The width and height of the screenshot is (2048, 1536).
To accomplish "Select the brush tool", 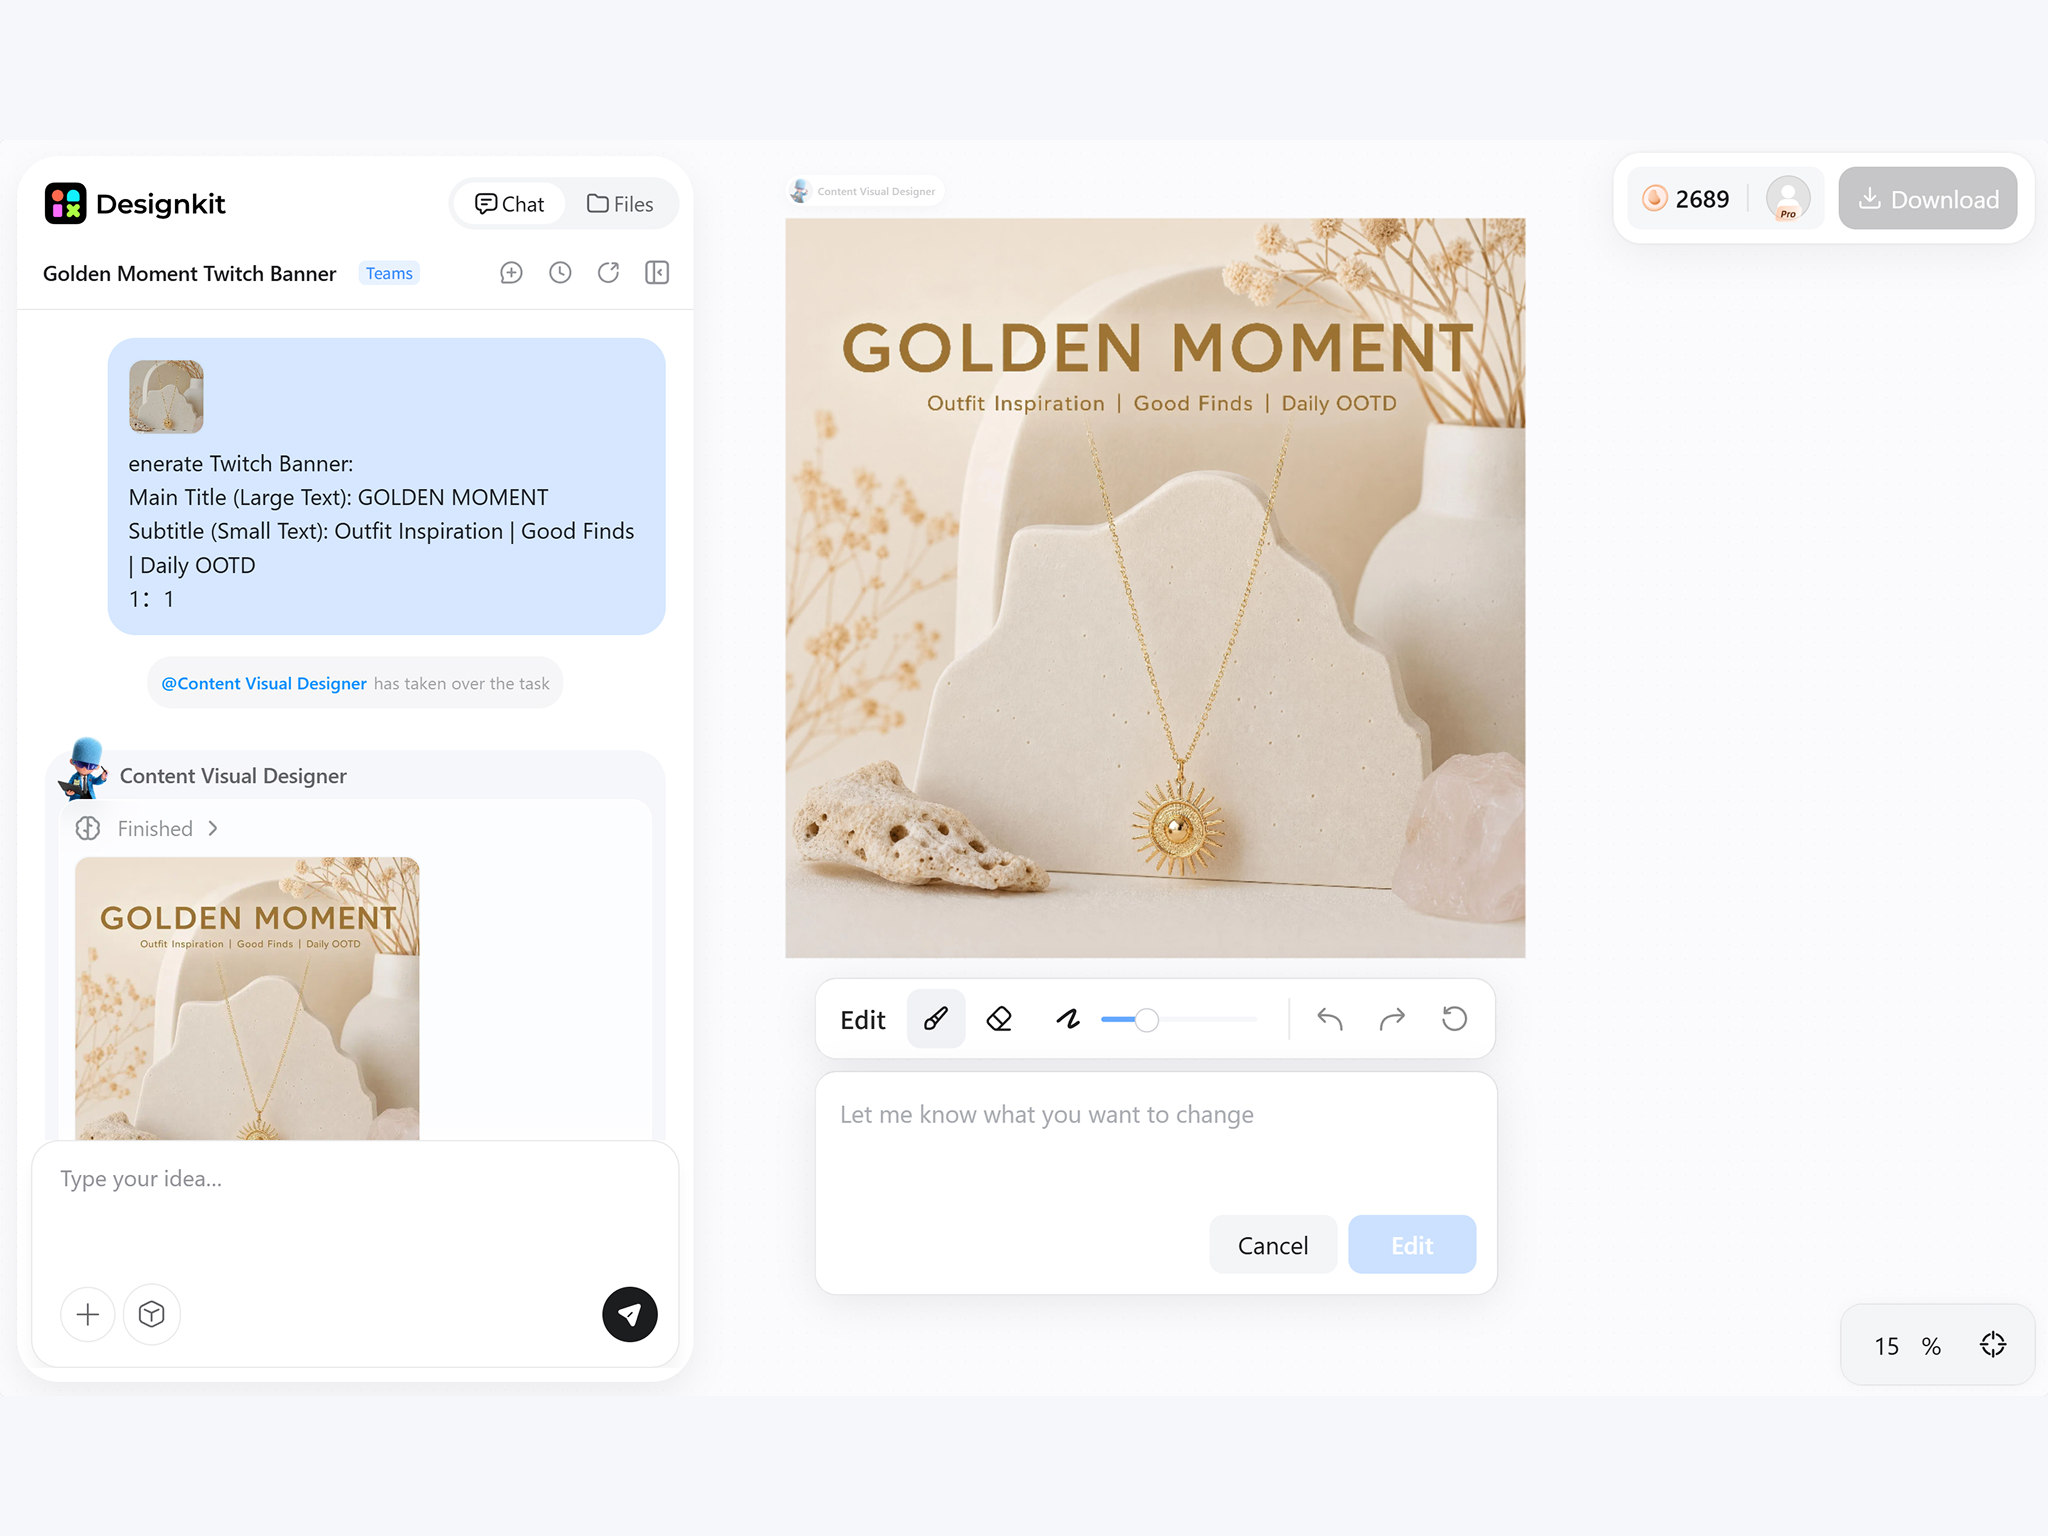I will pos(936,1019).
